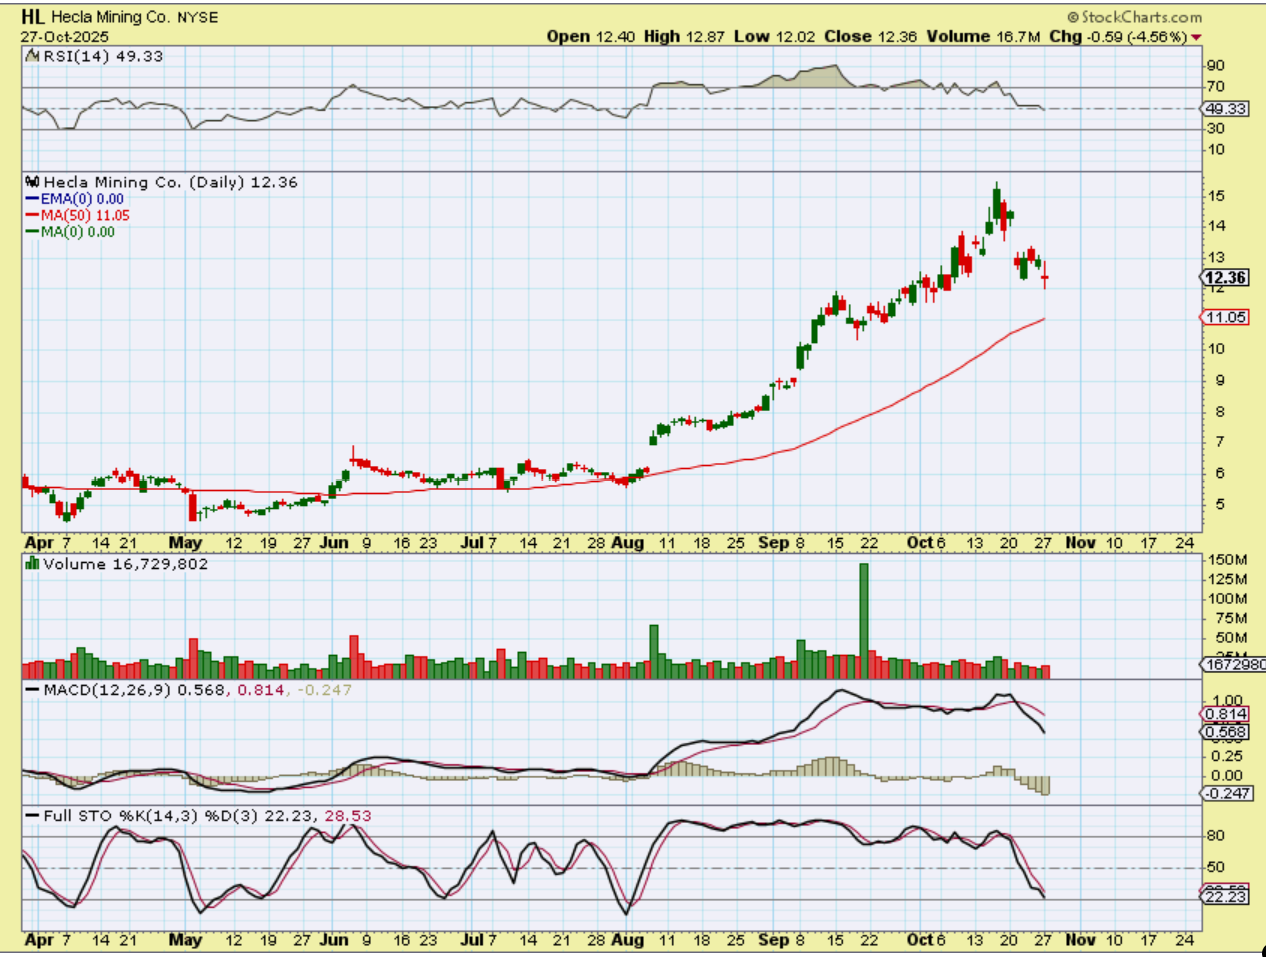The image size is (1266, 957).
Task: Click the 100M label on the volume axis
Action: [1227, 599]
